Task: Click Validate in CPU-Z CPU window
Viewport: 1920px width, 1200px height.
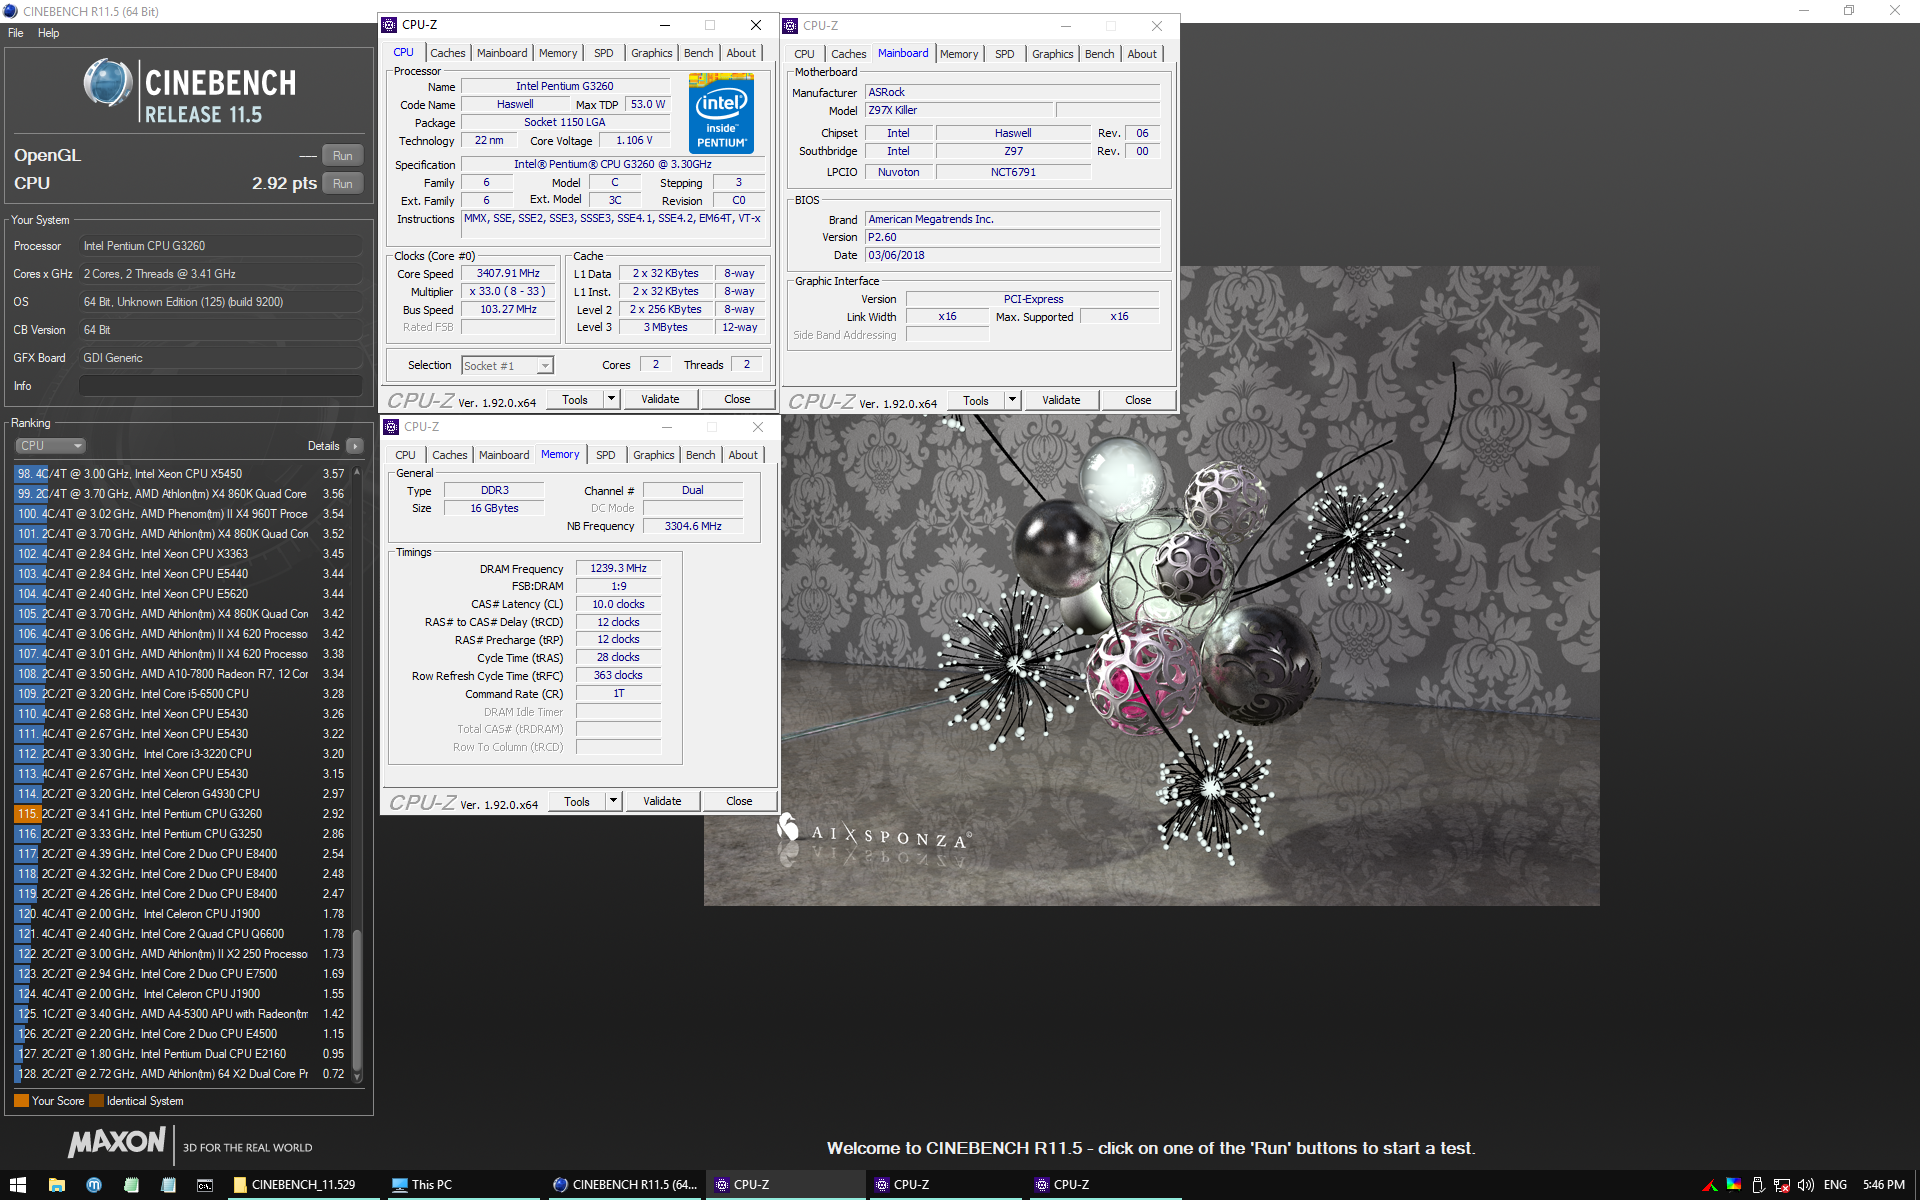Action: (660, 399)
